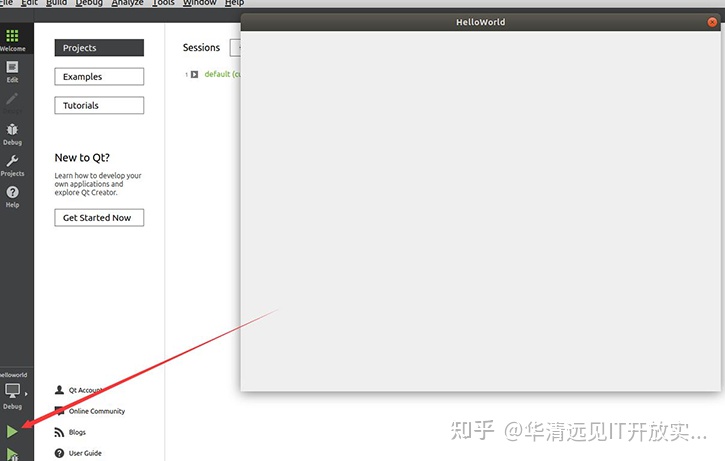This screenshot has width=725, height=461.
Task: Open Projects mode with wrench icon
Action: pos(12,166)
